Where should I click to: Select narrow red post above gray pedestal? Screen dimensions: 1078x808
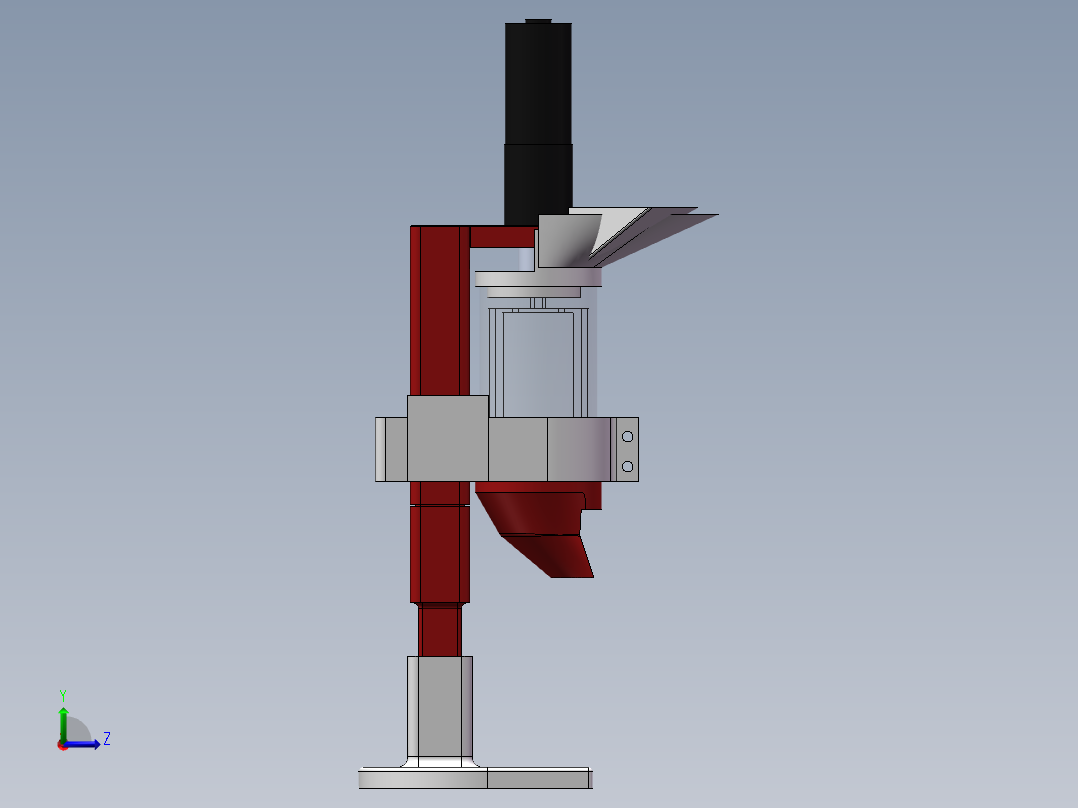(x=440, y=630)
